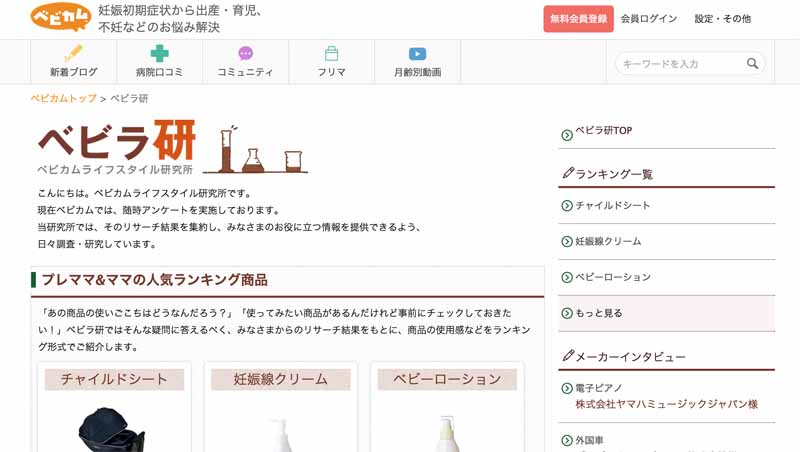This screenshot has height=452, width=800.
Task: Click pencil icon beside メーカーインタビュー heading
Action: [568, 356]
